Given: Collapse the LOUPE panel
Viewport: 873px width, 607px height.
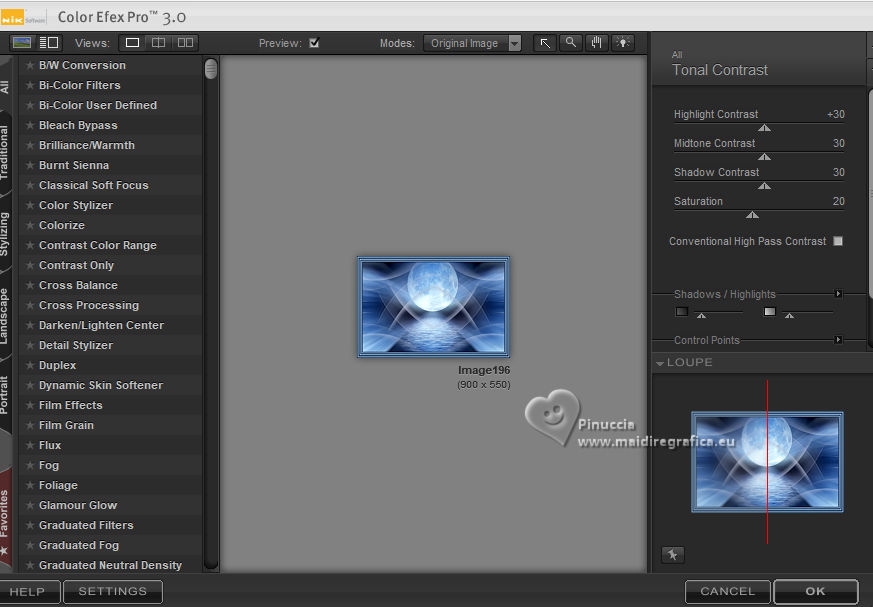Looking at the screenshot, I should pos(660,363).
